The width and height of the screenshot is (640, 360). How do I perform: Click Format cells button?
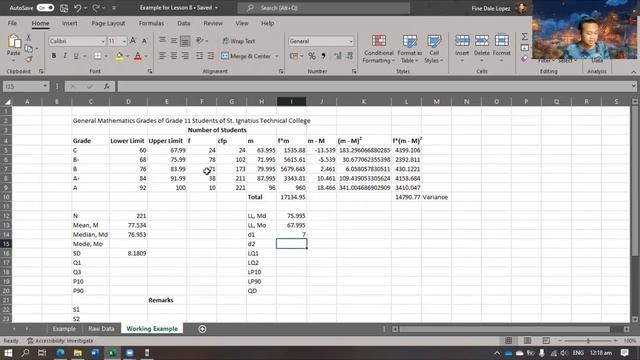502,48
